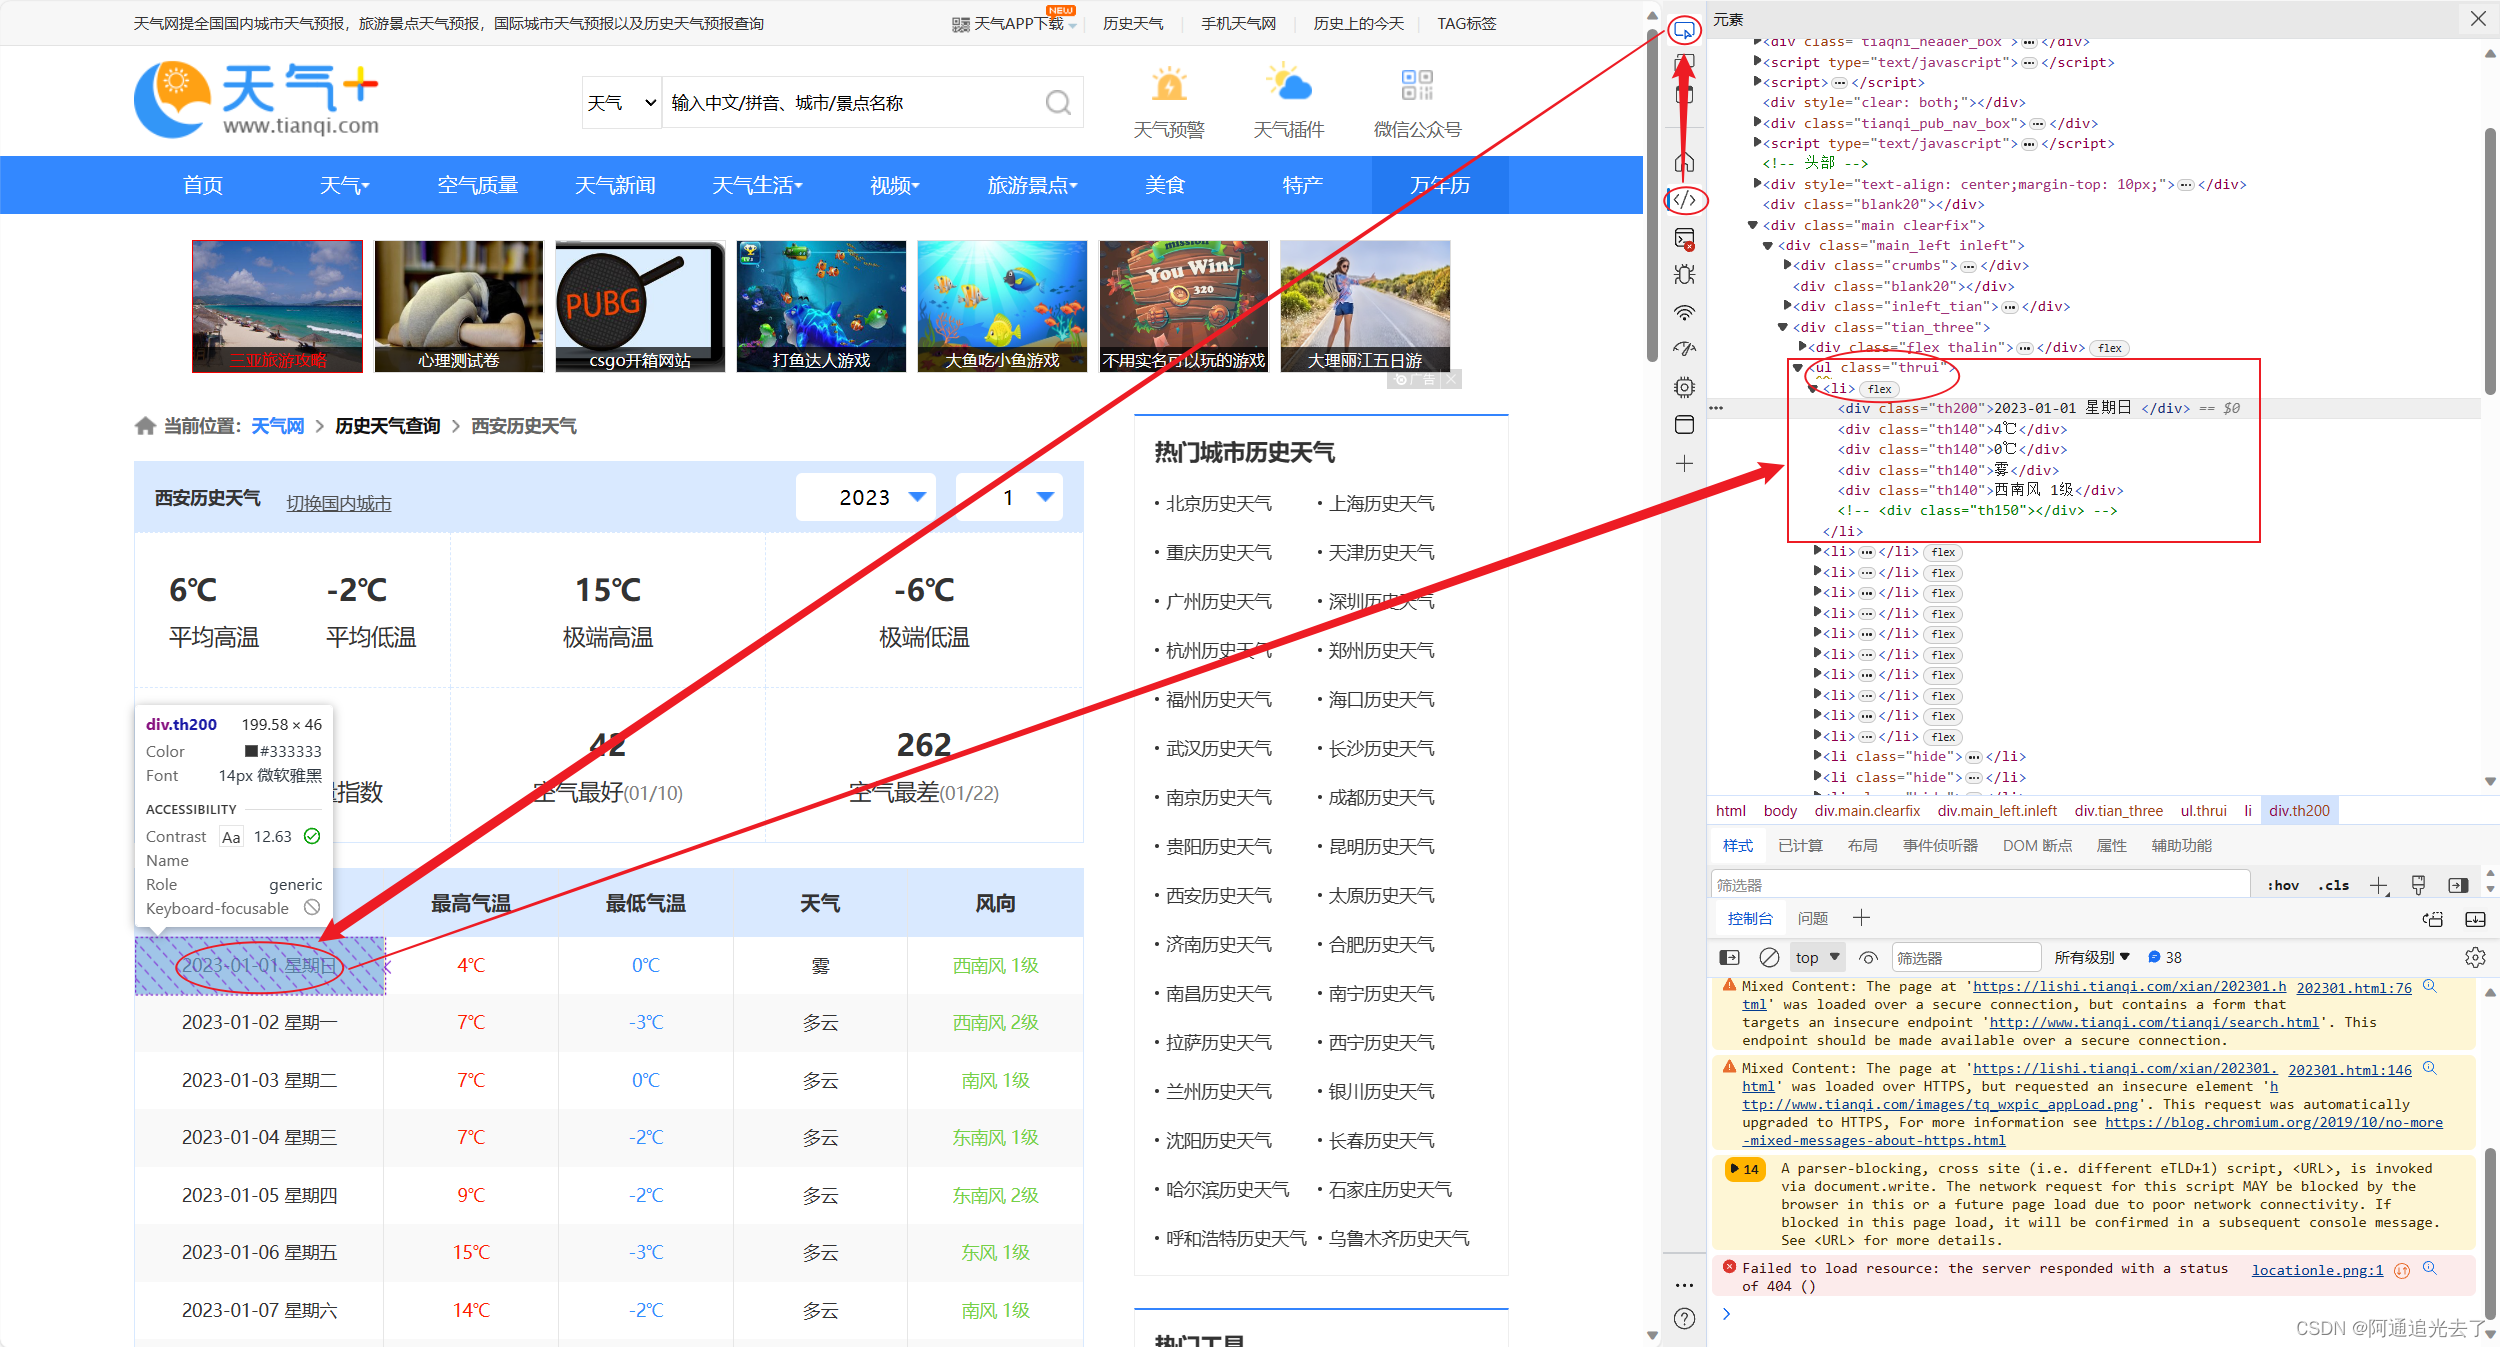2500x1347 pixels.
Task: Select the console filter eye icon
Action: 1868,957
